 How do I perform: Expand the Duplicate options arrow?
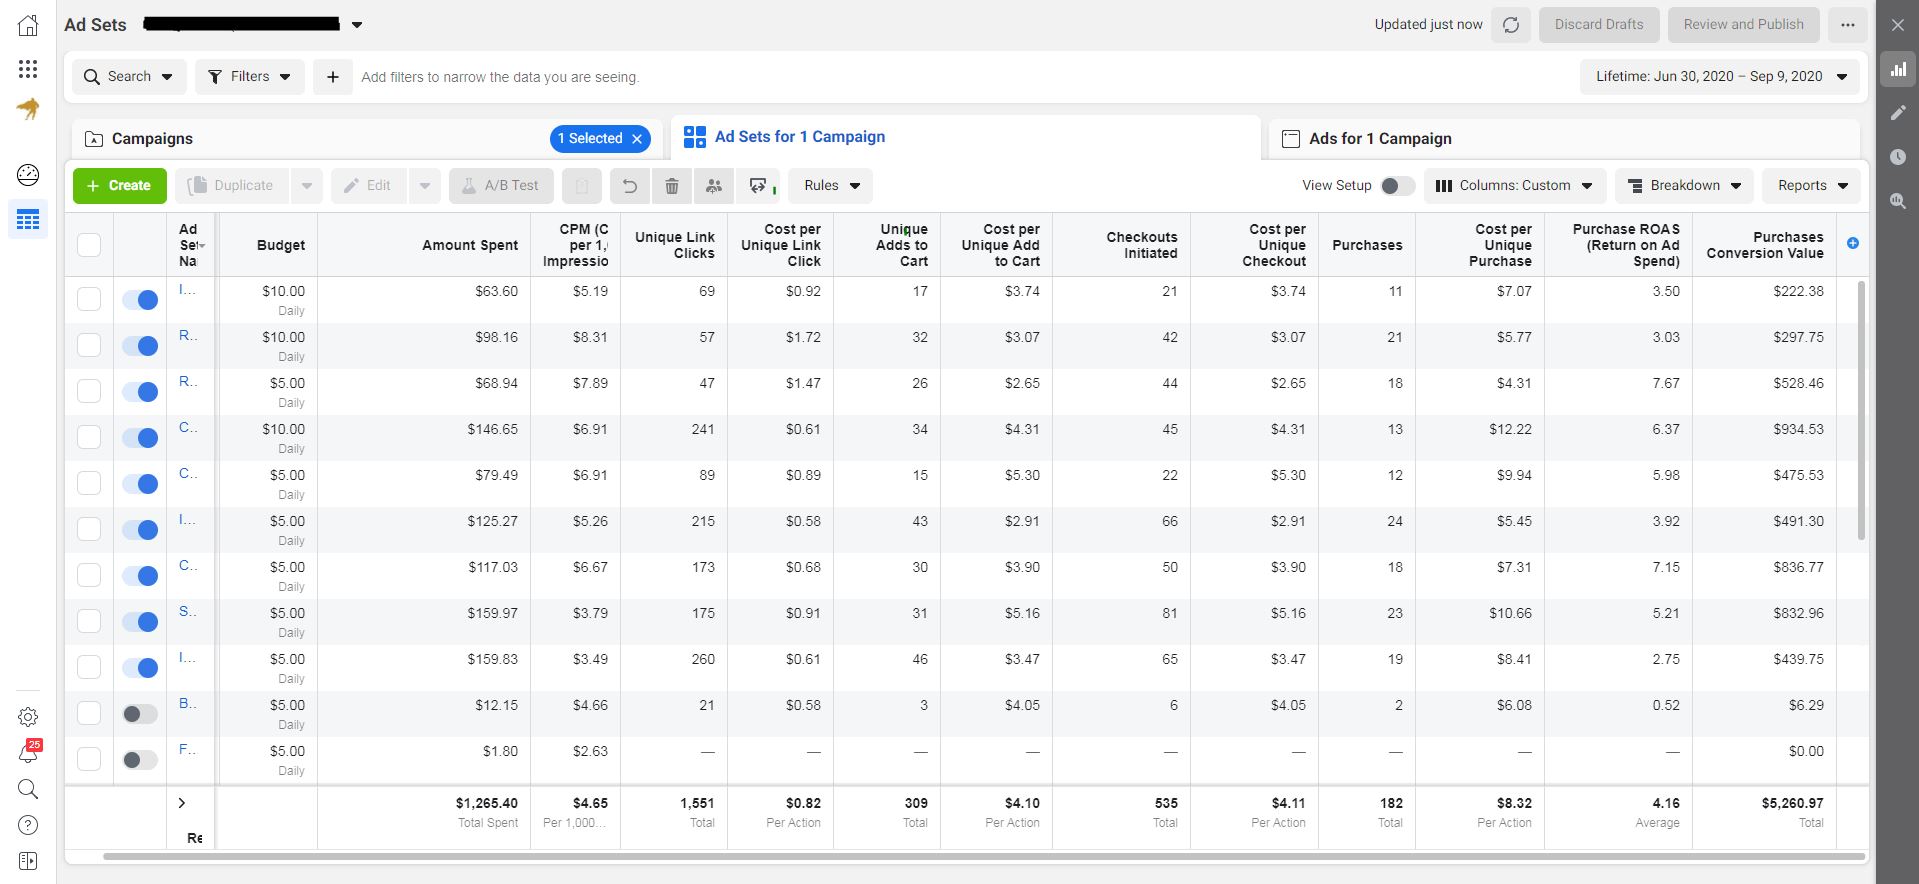306,186
